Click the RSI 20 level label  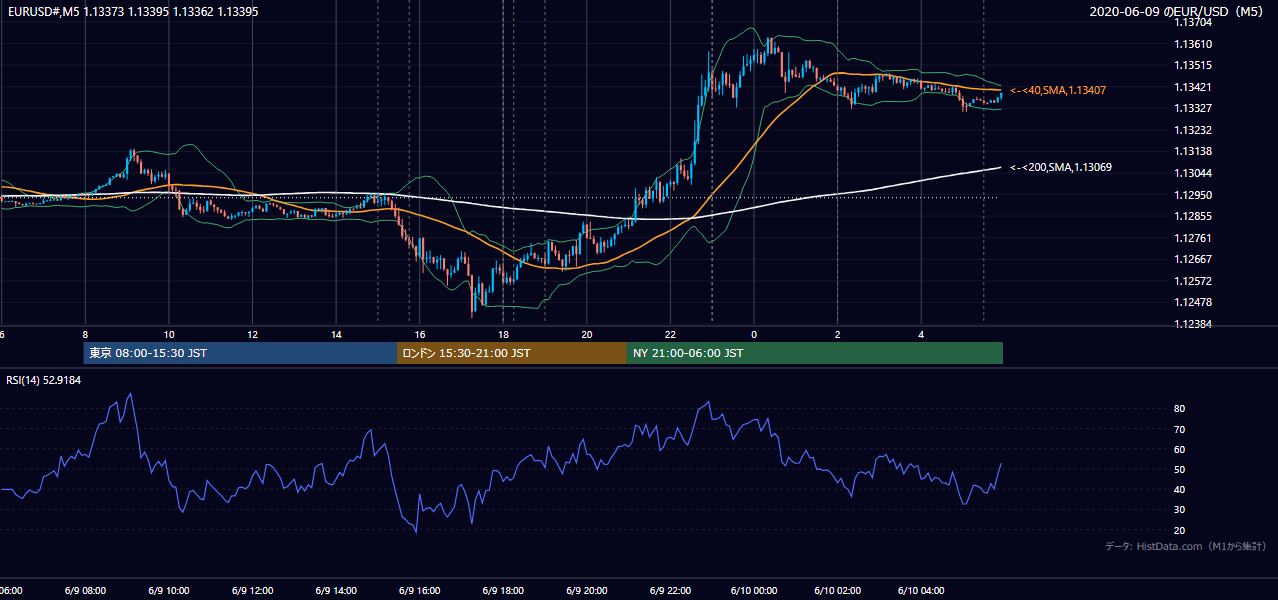(1179, 530)
